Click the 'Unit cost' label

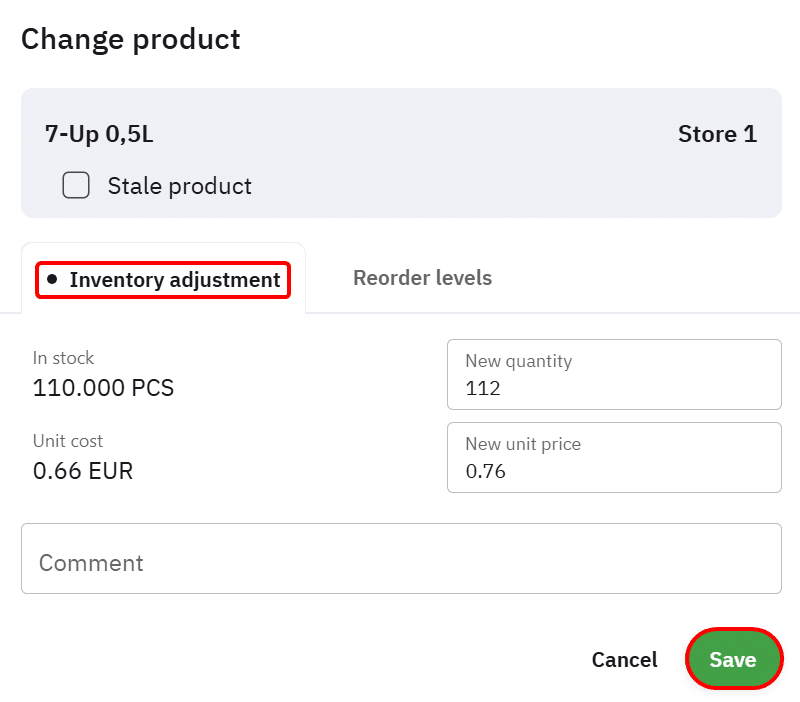68,441
